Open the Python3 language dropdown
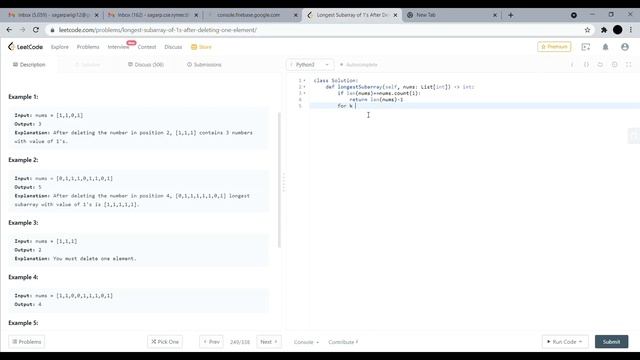This screenshot has width=640, height=360. [309, 64]
